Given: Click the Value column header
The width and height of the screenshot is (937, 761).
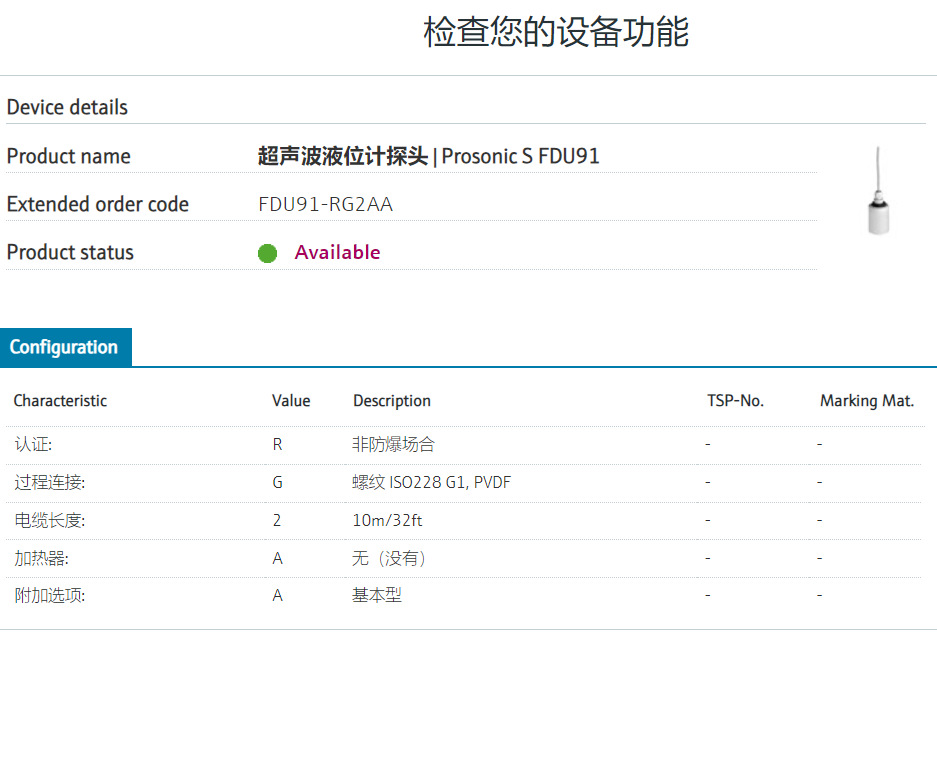Looking at the screenshot, I should click(x=291, y=401).
